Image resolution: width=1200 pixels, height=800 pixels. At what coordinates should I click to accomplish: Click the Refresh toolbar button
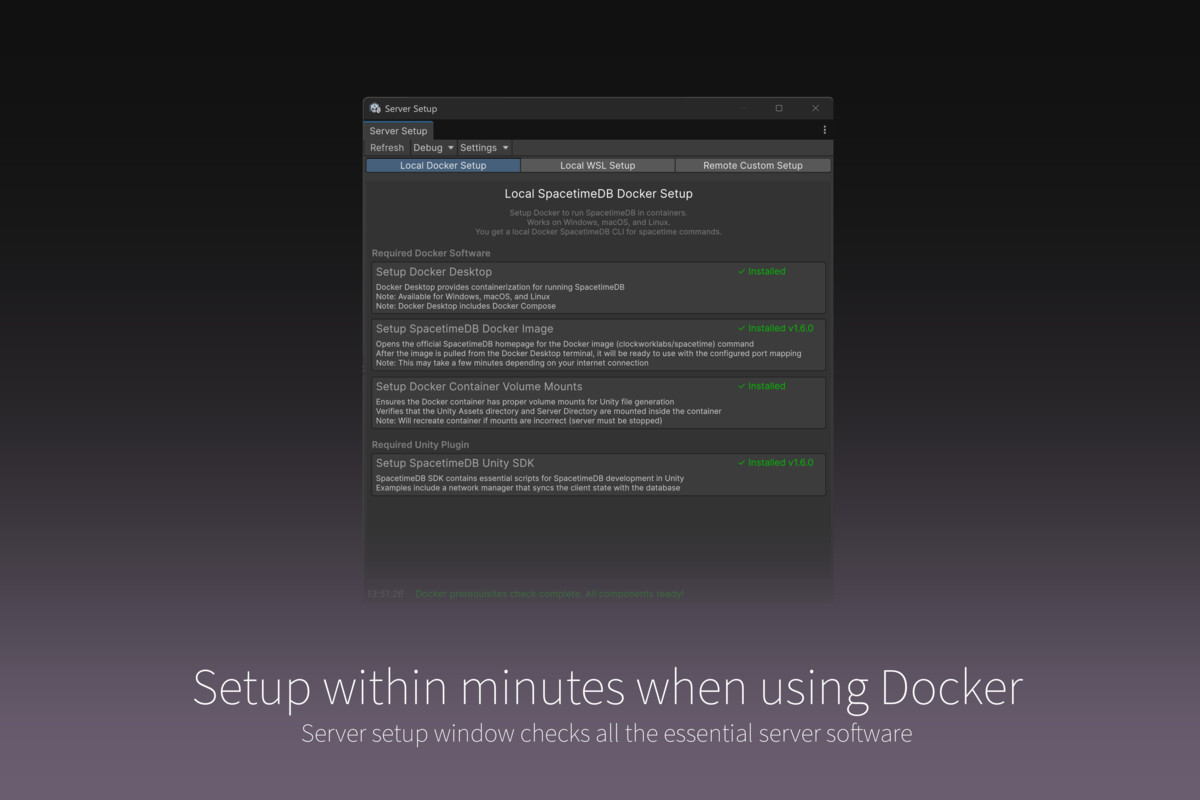[x=387, y=148]
